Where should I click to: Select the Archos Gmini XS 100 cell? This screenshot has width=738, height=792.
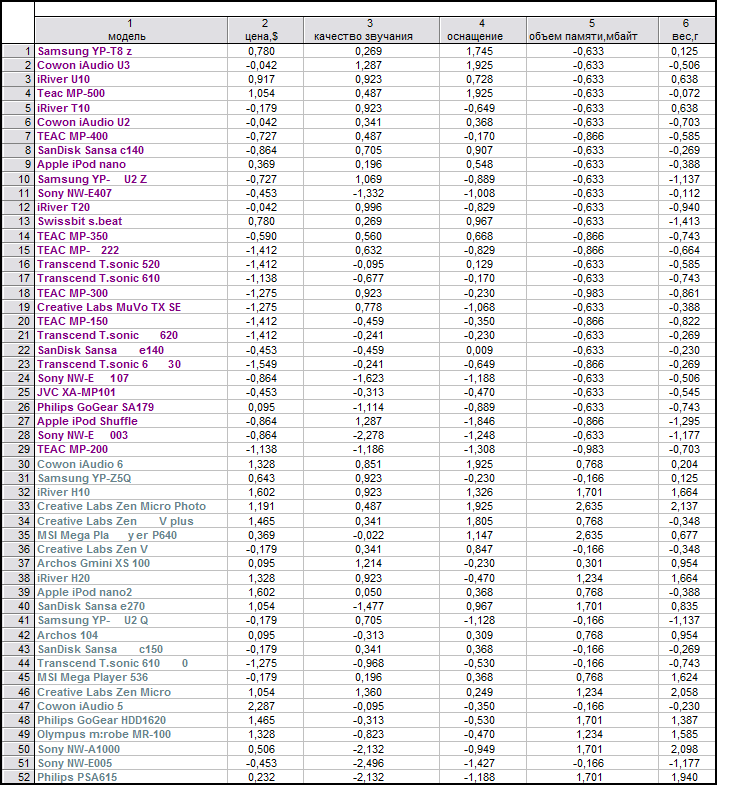click(131, 564)
